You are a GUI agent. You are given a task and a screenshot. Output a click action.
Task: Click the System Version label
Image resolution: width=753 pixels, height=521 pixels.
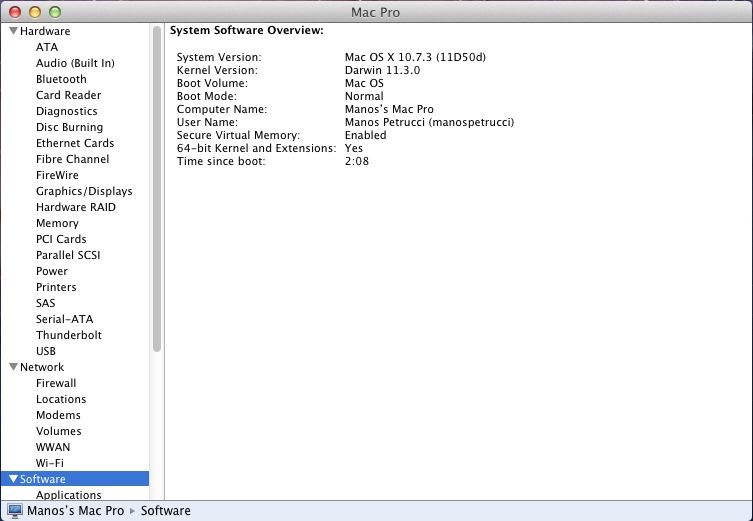(x=219, y=57)
